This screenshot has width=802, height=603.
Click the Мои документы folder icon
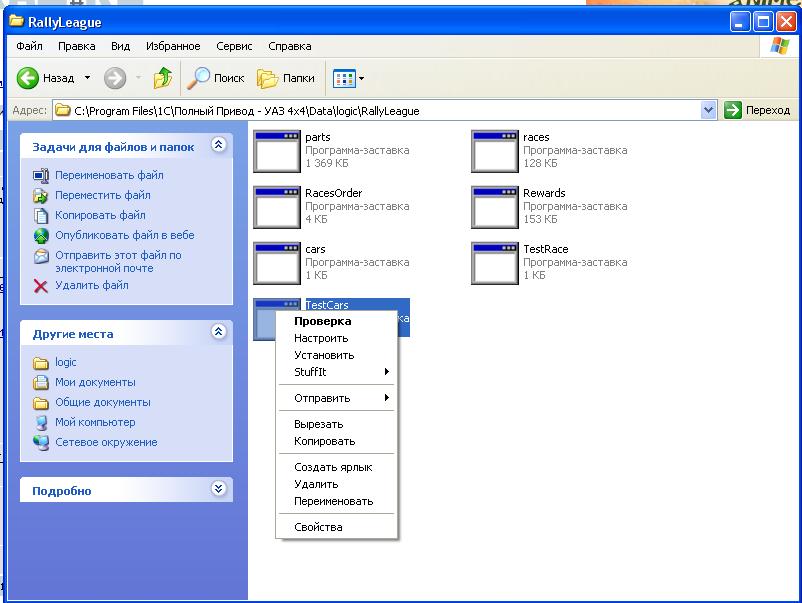coord(41,383)
